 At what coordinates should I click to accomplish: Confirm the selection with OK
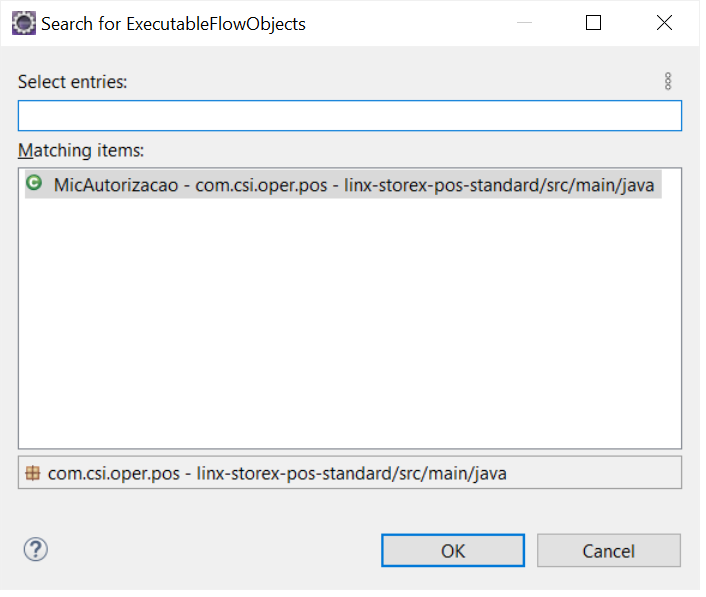tap(453, 550)
